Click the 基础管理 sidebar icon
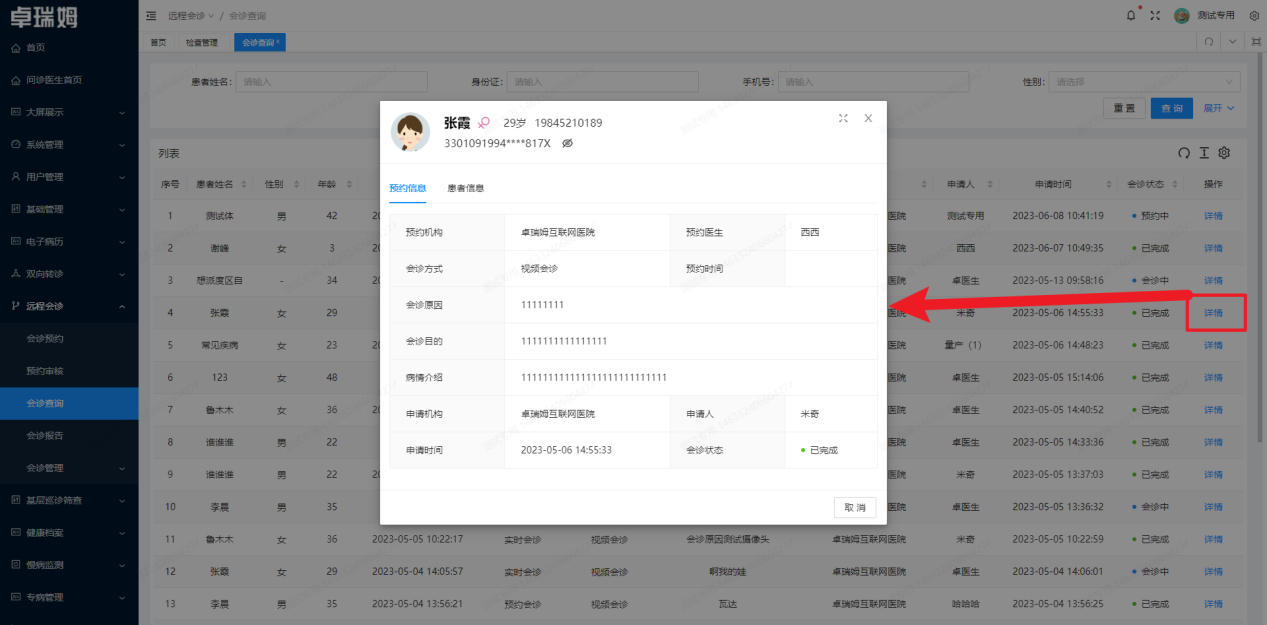This screenshot has width=1267, height=625. tap(15, 209)
